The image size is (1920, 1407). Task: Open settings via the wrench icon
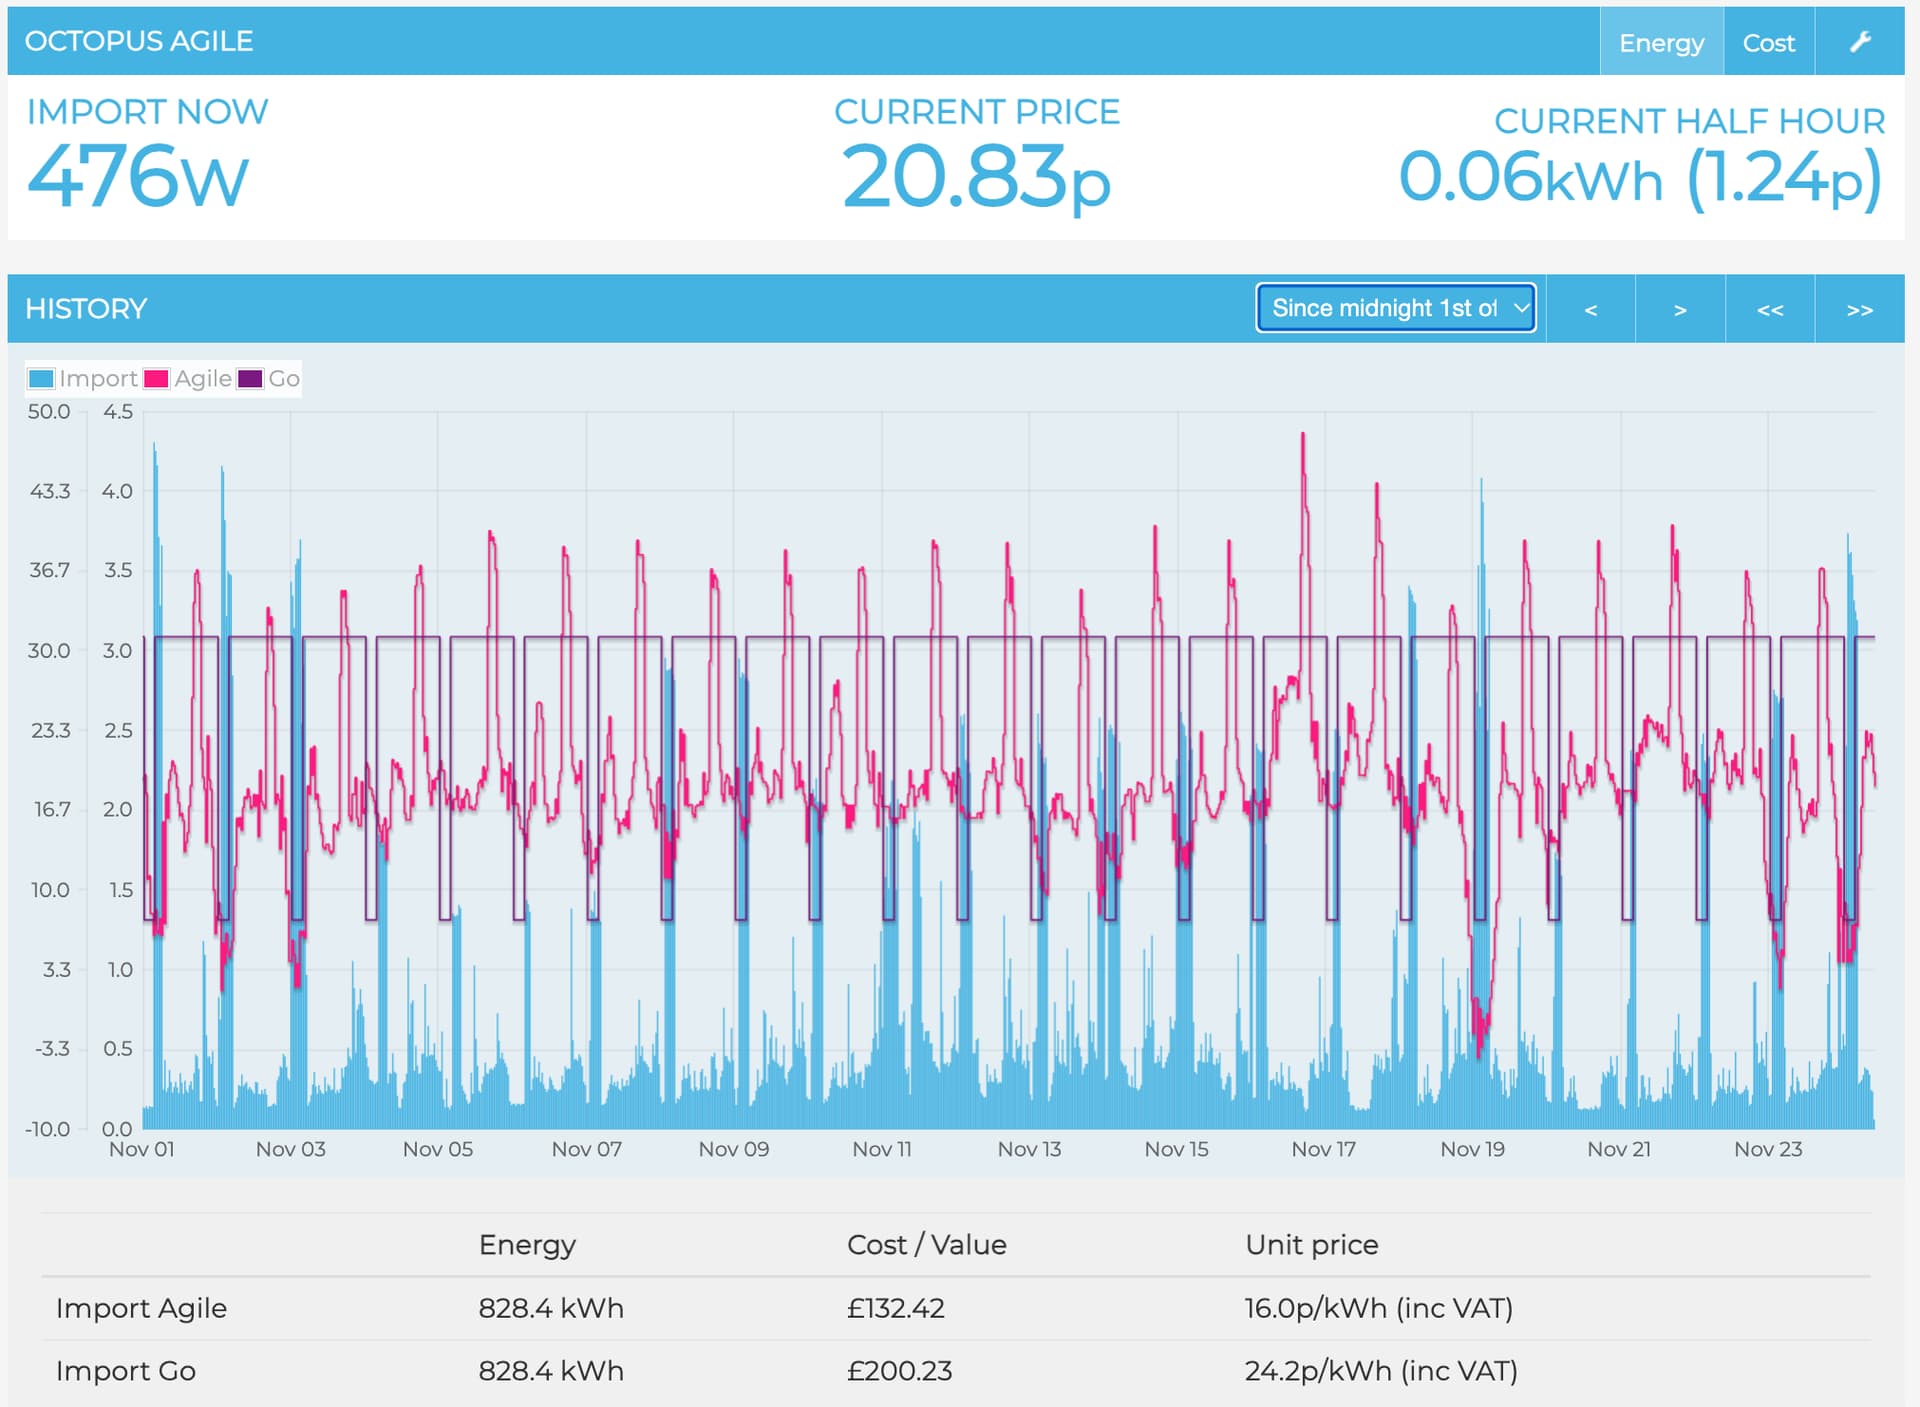pyautogui.click(x=1859, y=42)
